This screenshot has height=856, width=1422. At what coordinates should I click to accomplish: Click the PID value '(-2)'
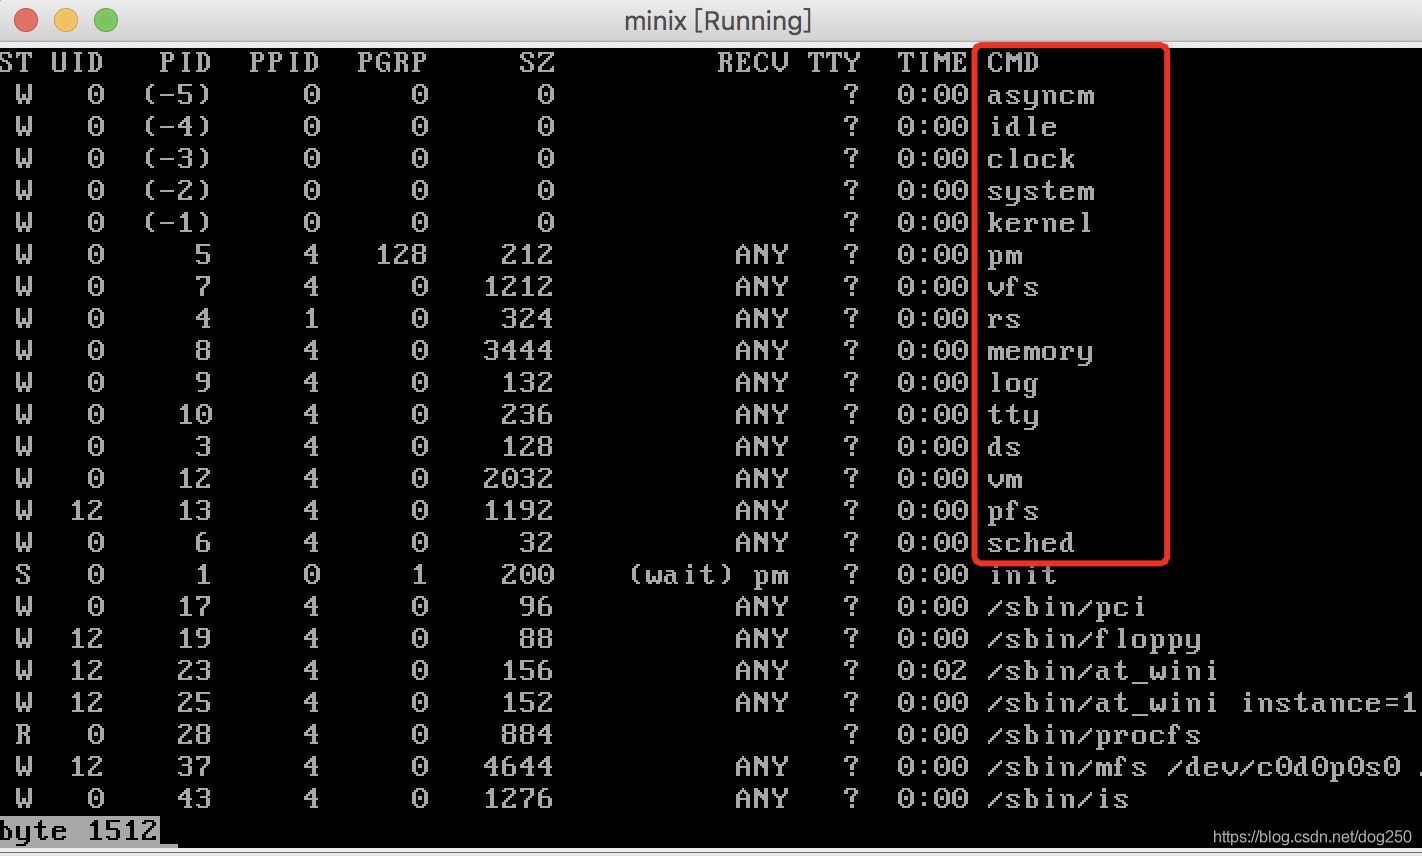[x=177, y=191]
